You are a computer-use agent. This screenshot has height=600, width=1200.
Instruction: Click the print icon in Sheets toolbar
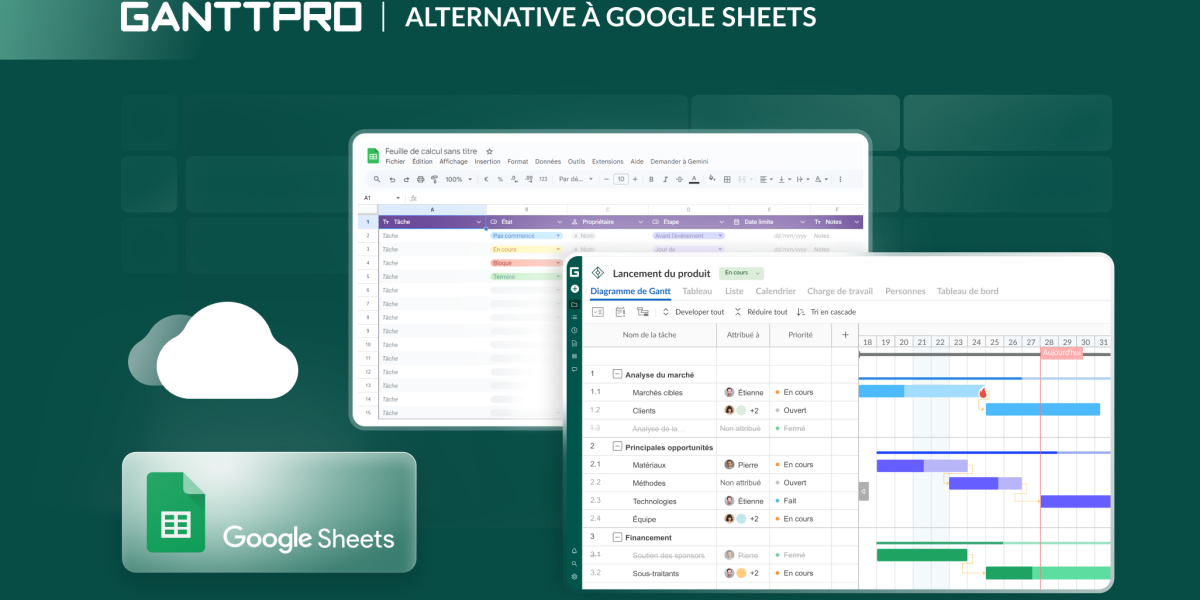pyautogui.click(x=420, y=179)
